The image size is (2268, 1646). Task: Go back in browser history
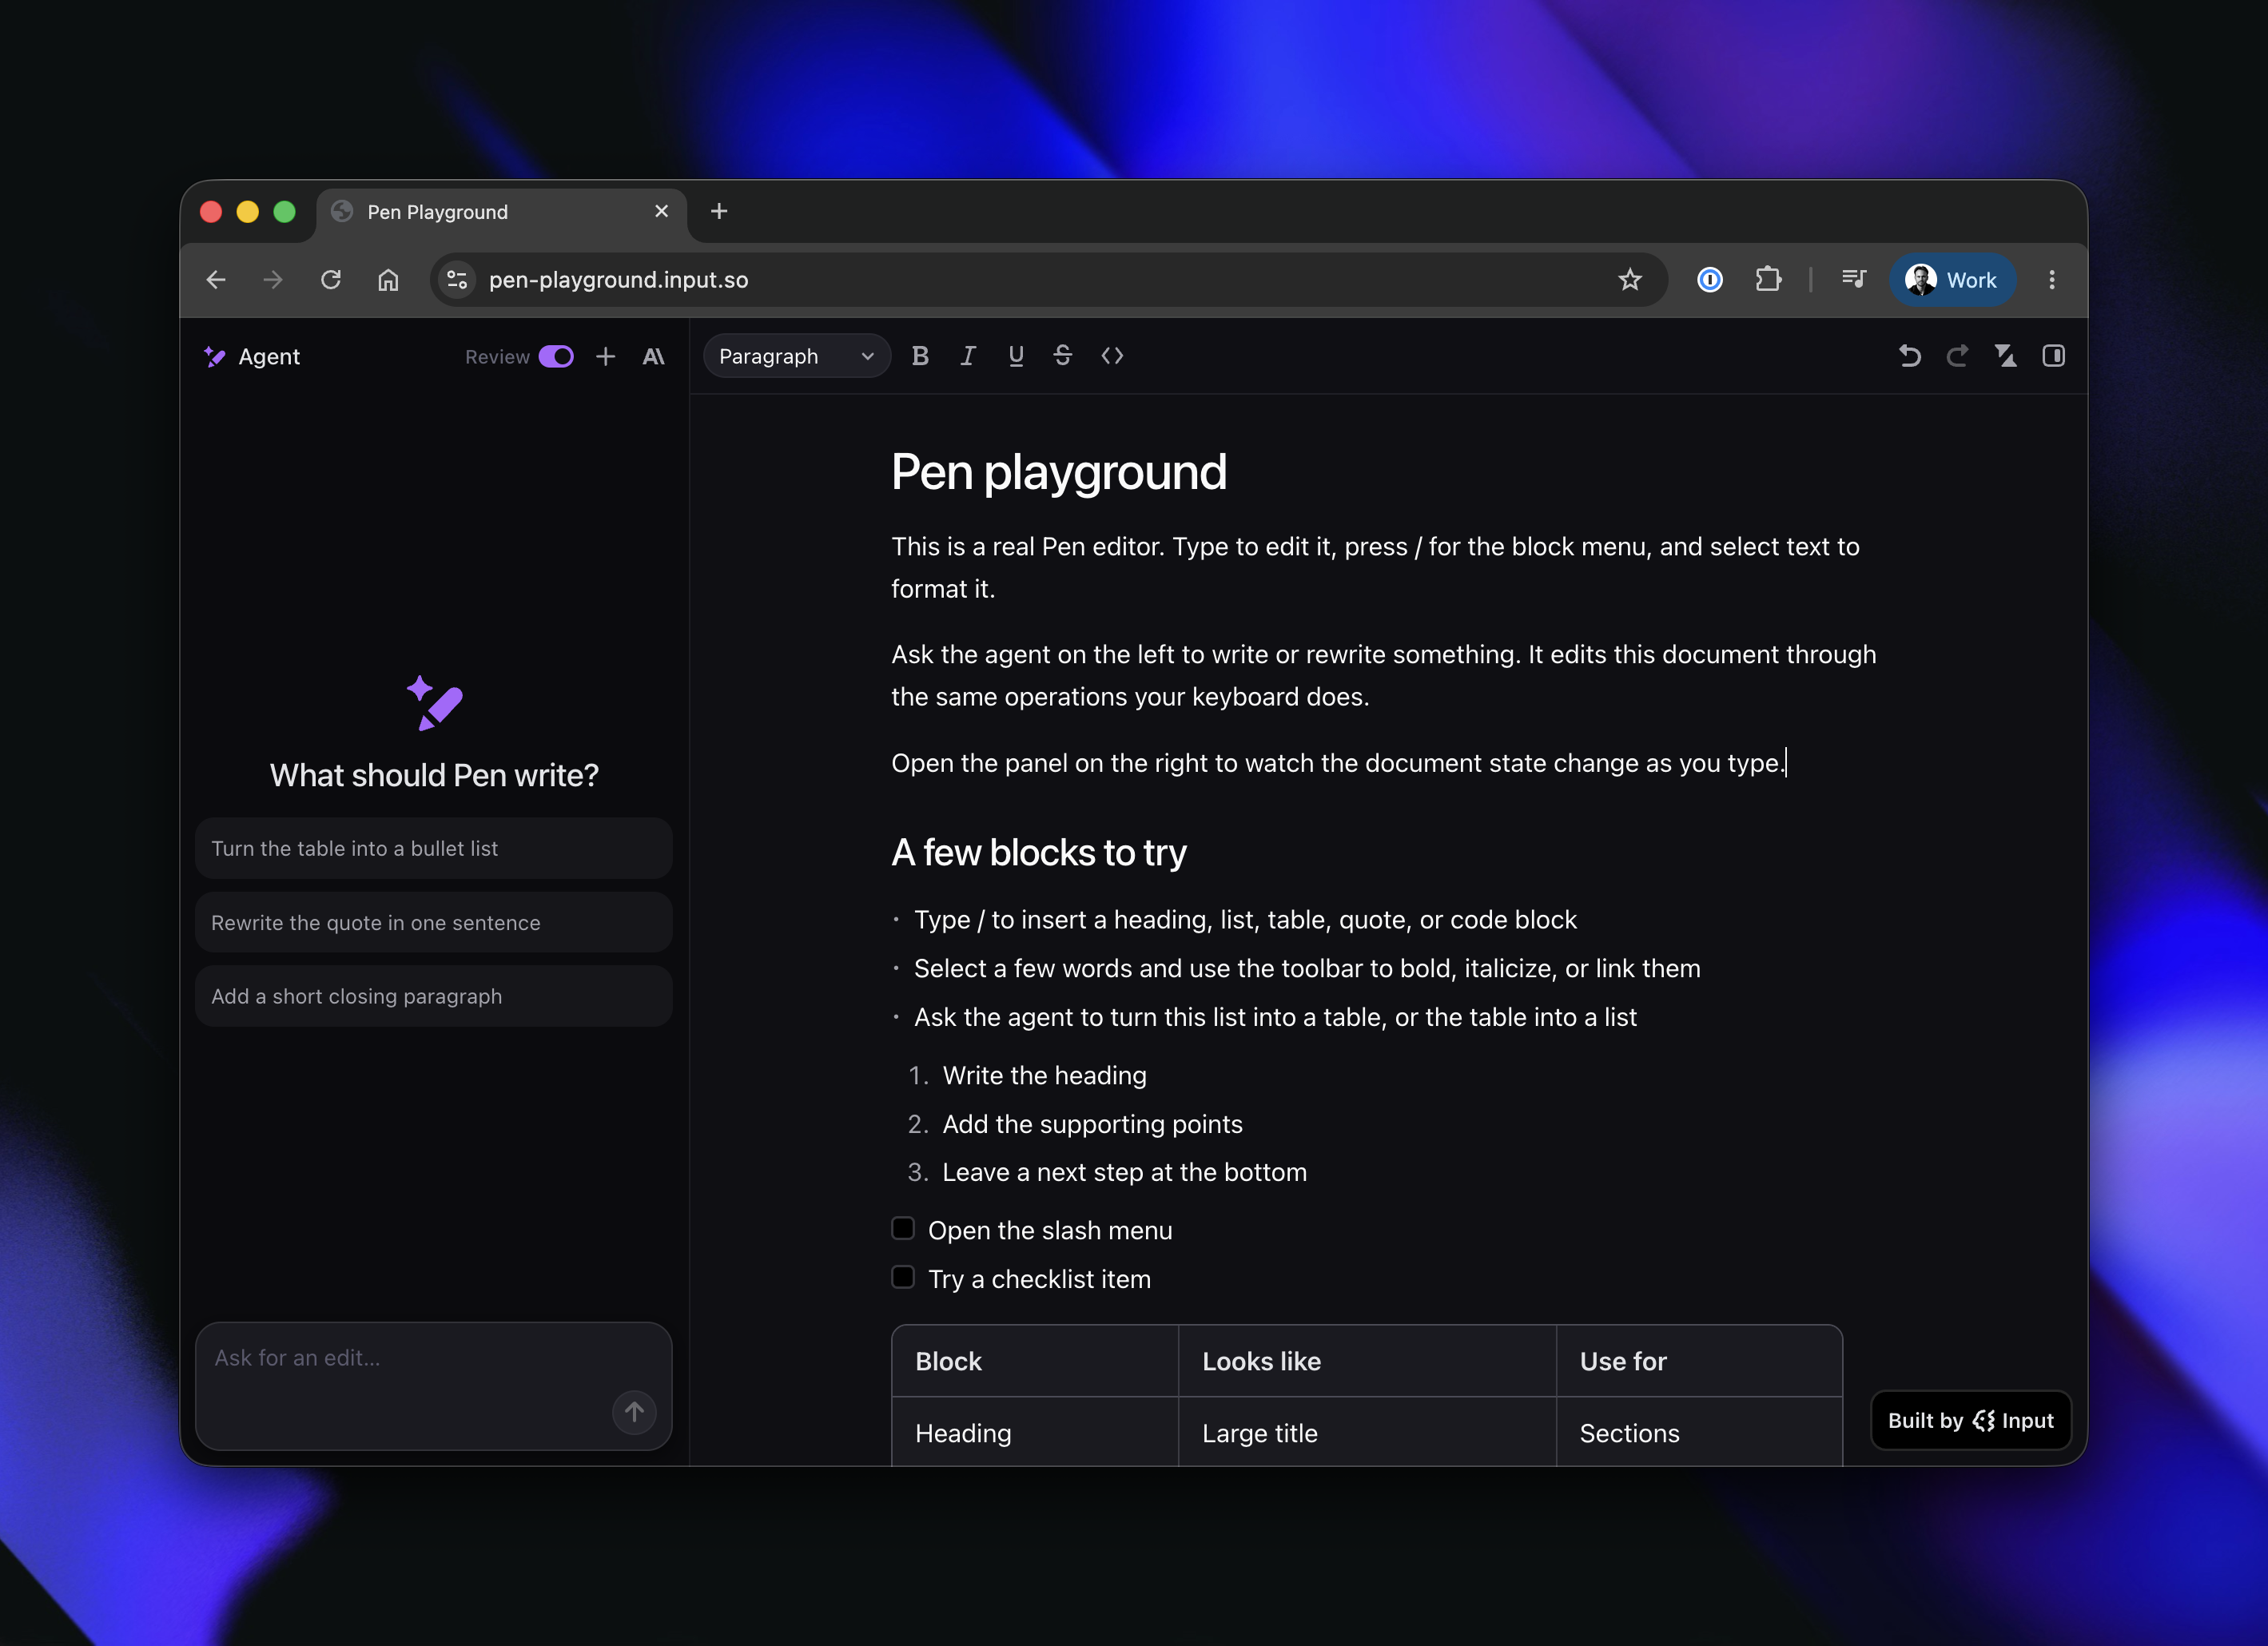(216, 280)
